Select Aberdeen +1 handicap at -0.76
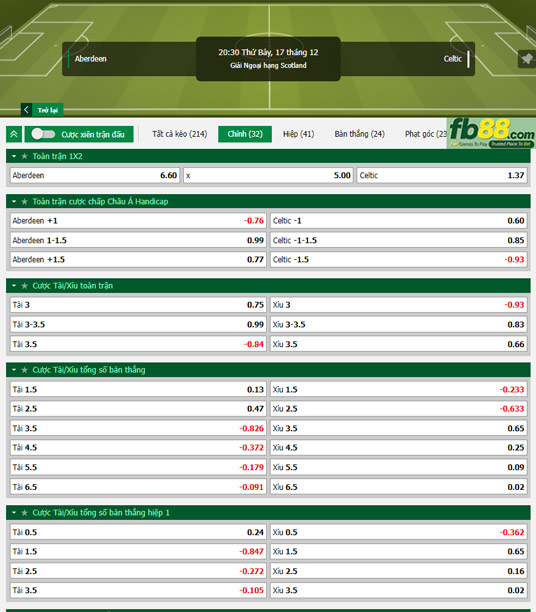This screenshot has height=612, width=536. pyautogui.click(x=138, y=221)
